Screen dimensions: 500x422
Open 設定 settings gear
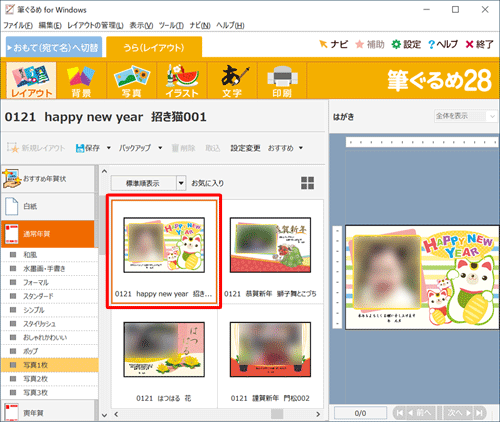406,44
